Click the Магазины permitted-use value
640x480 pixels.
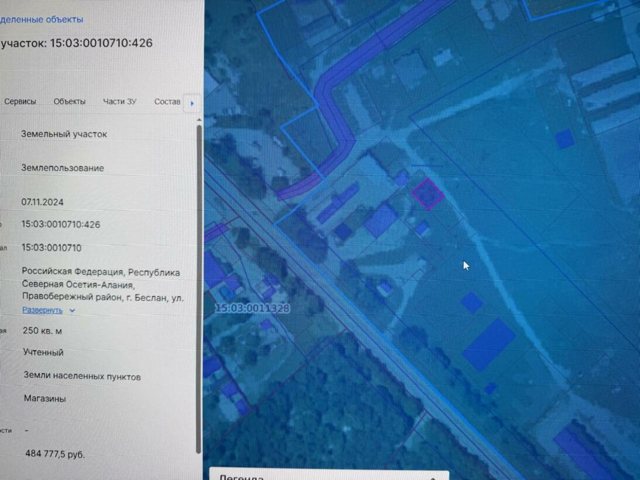tap(44, 398)
